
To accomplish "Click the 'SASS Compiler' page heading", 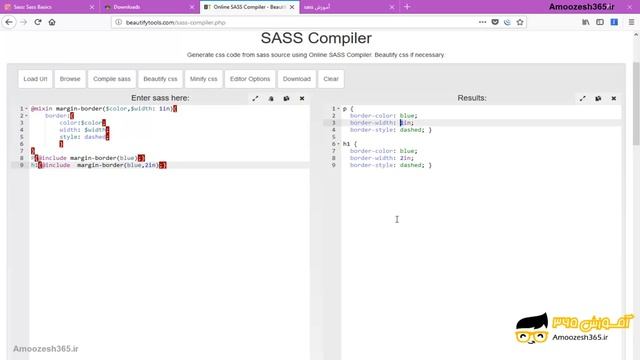I will pyautogui.click(x=316, y=38).
